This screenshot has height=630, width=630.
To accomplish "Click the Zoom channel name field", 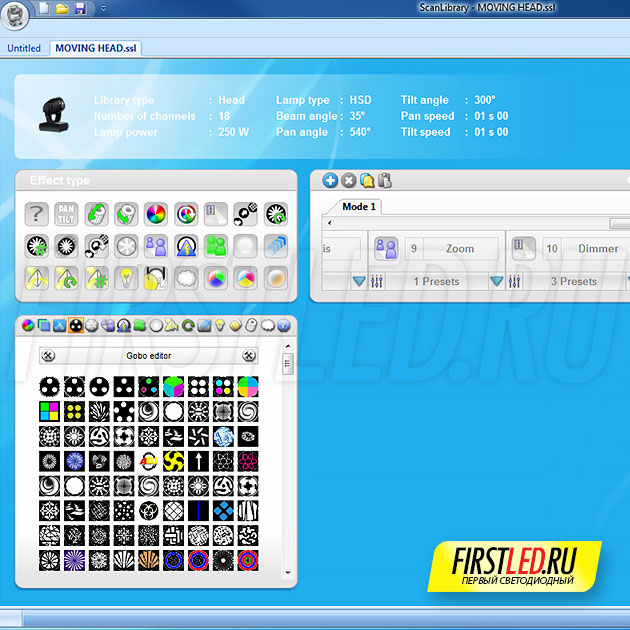I will point(460,249).
